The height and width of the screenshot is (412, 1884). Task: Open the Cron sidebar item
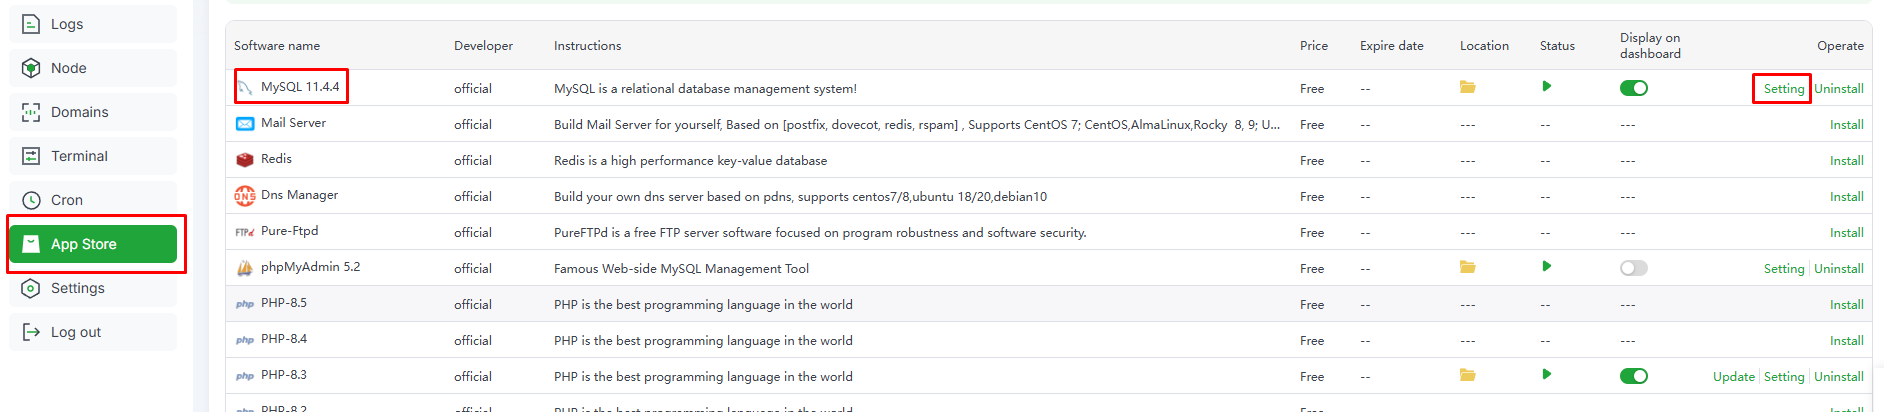93,200
